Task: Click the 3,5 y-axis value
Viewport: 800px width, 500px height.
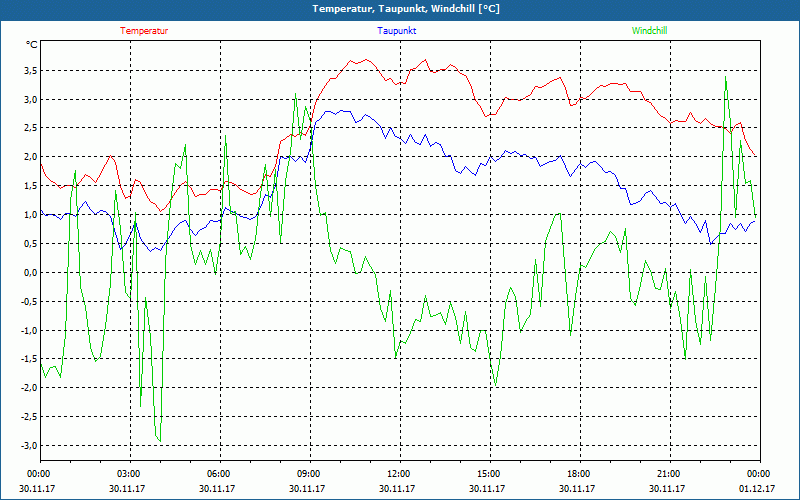Action: click(x=31, y=70)
